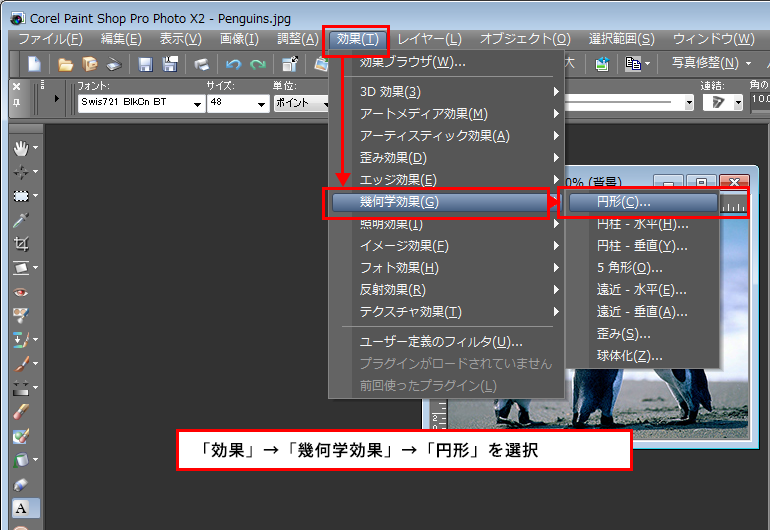Open the ファイル(F) menu

click(x=51, y=39)
